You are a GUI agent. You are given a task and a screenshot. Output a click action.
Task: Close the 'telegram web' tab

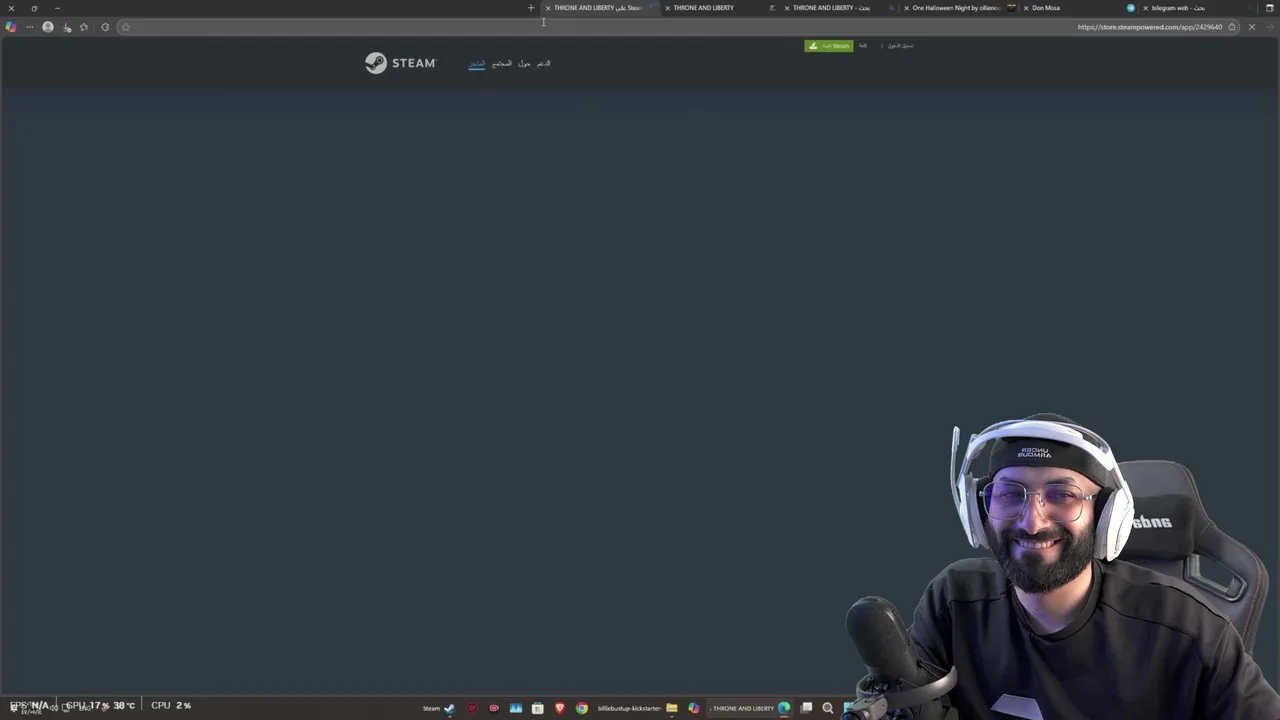click(x=1145, y=8)
